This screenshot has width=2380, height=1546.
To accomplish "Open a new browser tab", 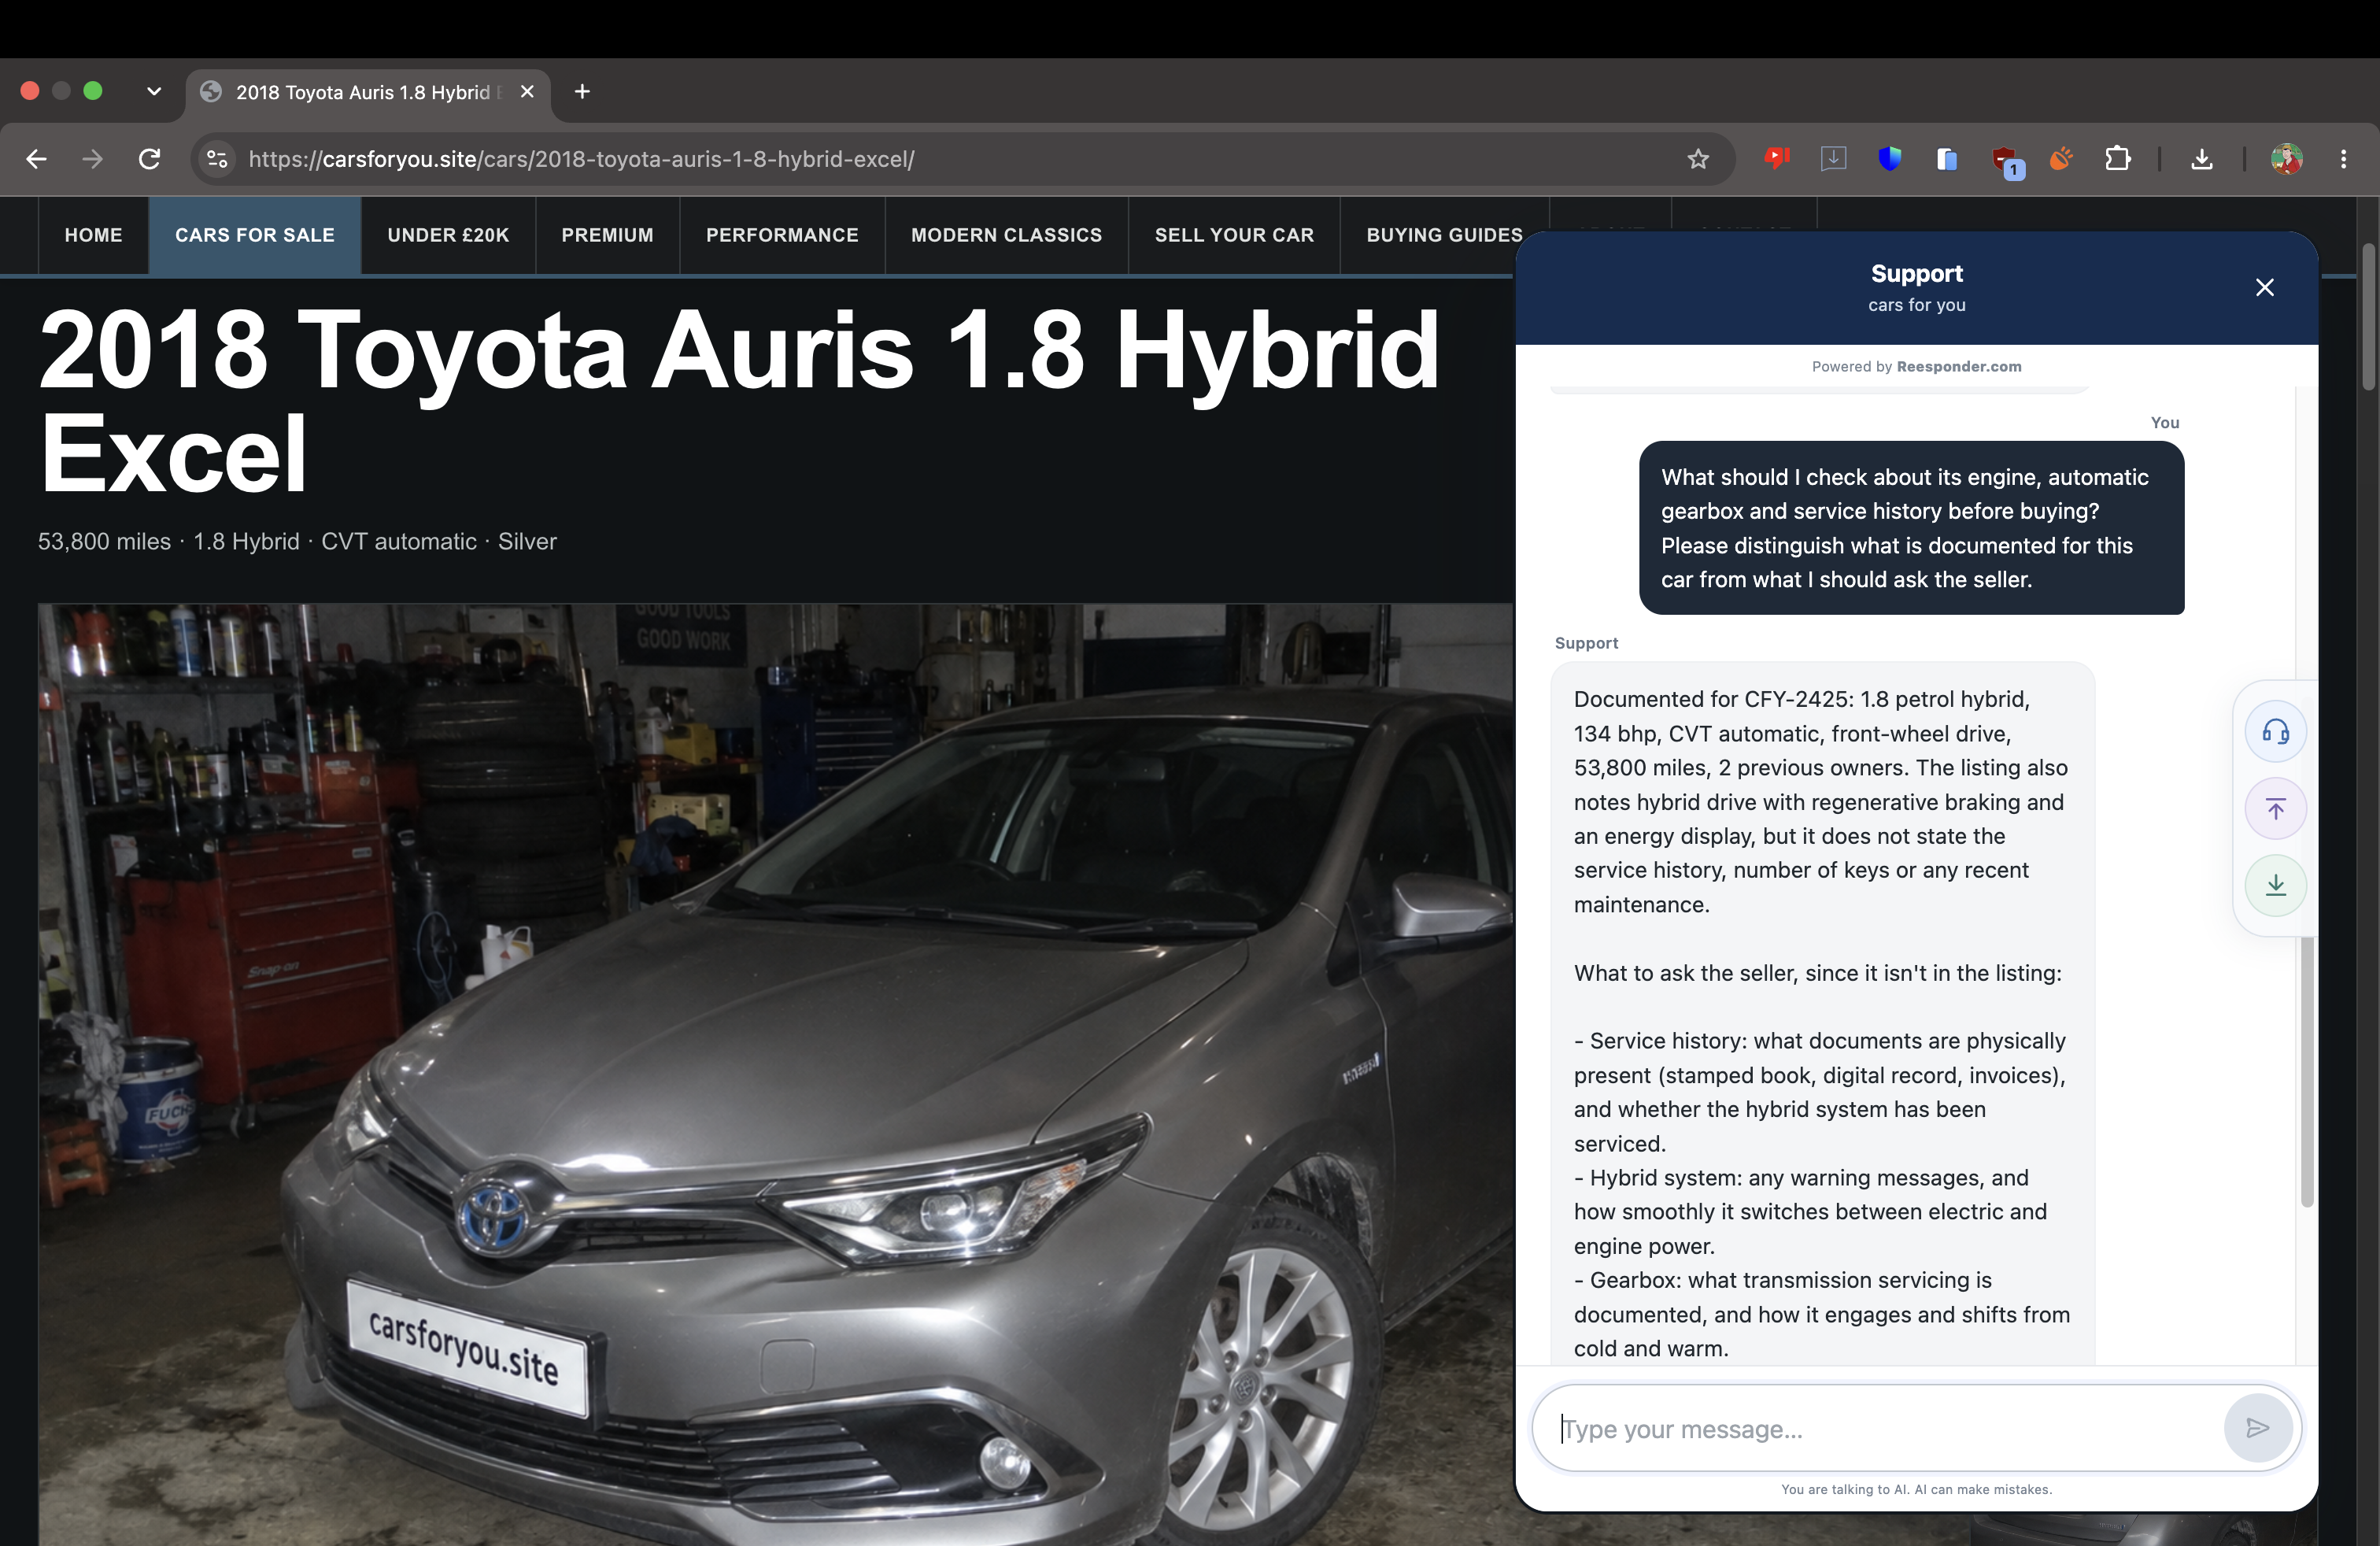I will click(582, 92).
